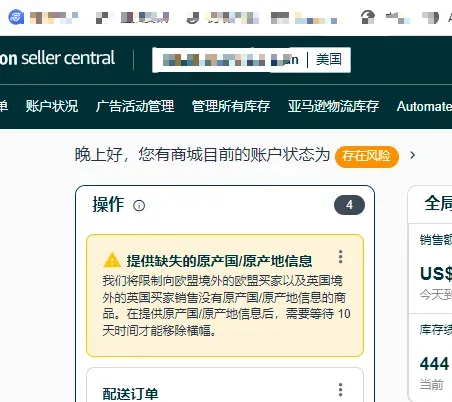
Task: Click the yellow warning triangle icon
Action: 112,260
